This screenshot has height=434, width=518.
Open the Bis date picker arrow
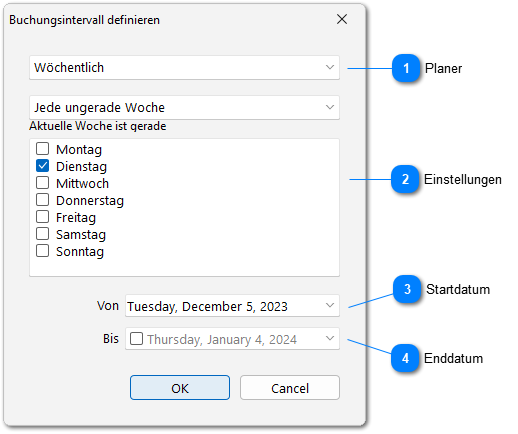[330, 339]
